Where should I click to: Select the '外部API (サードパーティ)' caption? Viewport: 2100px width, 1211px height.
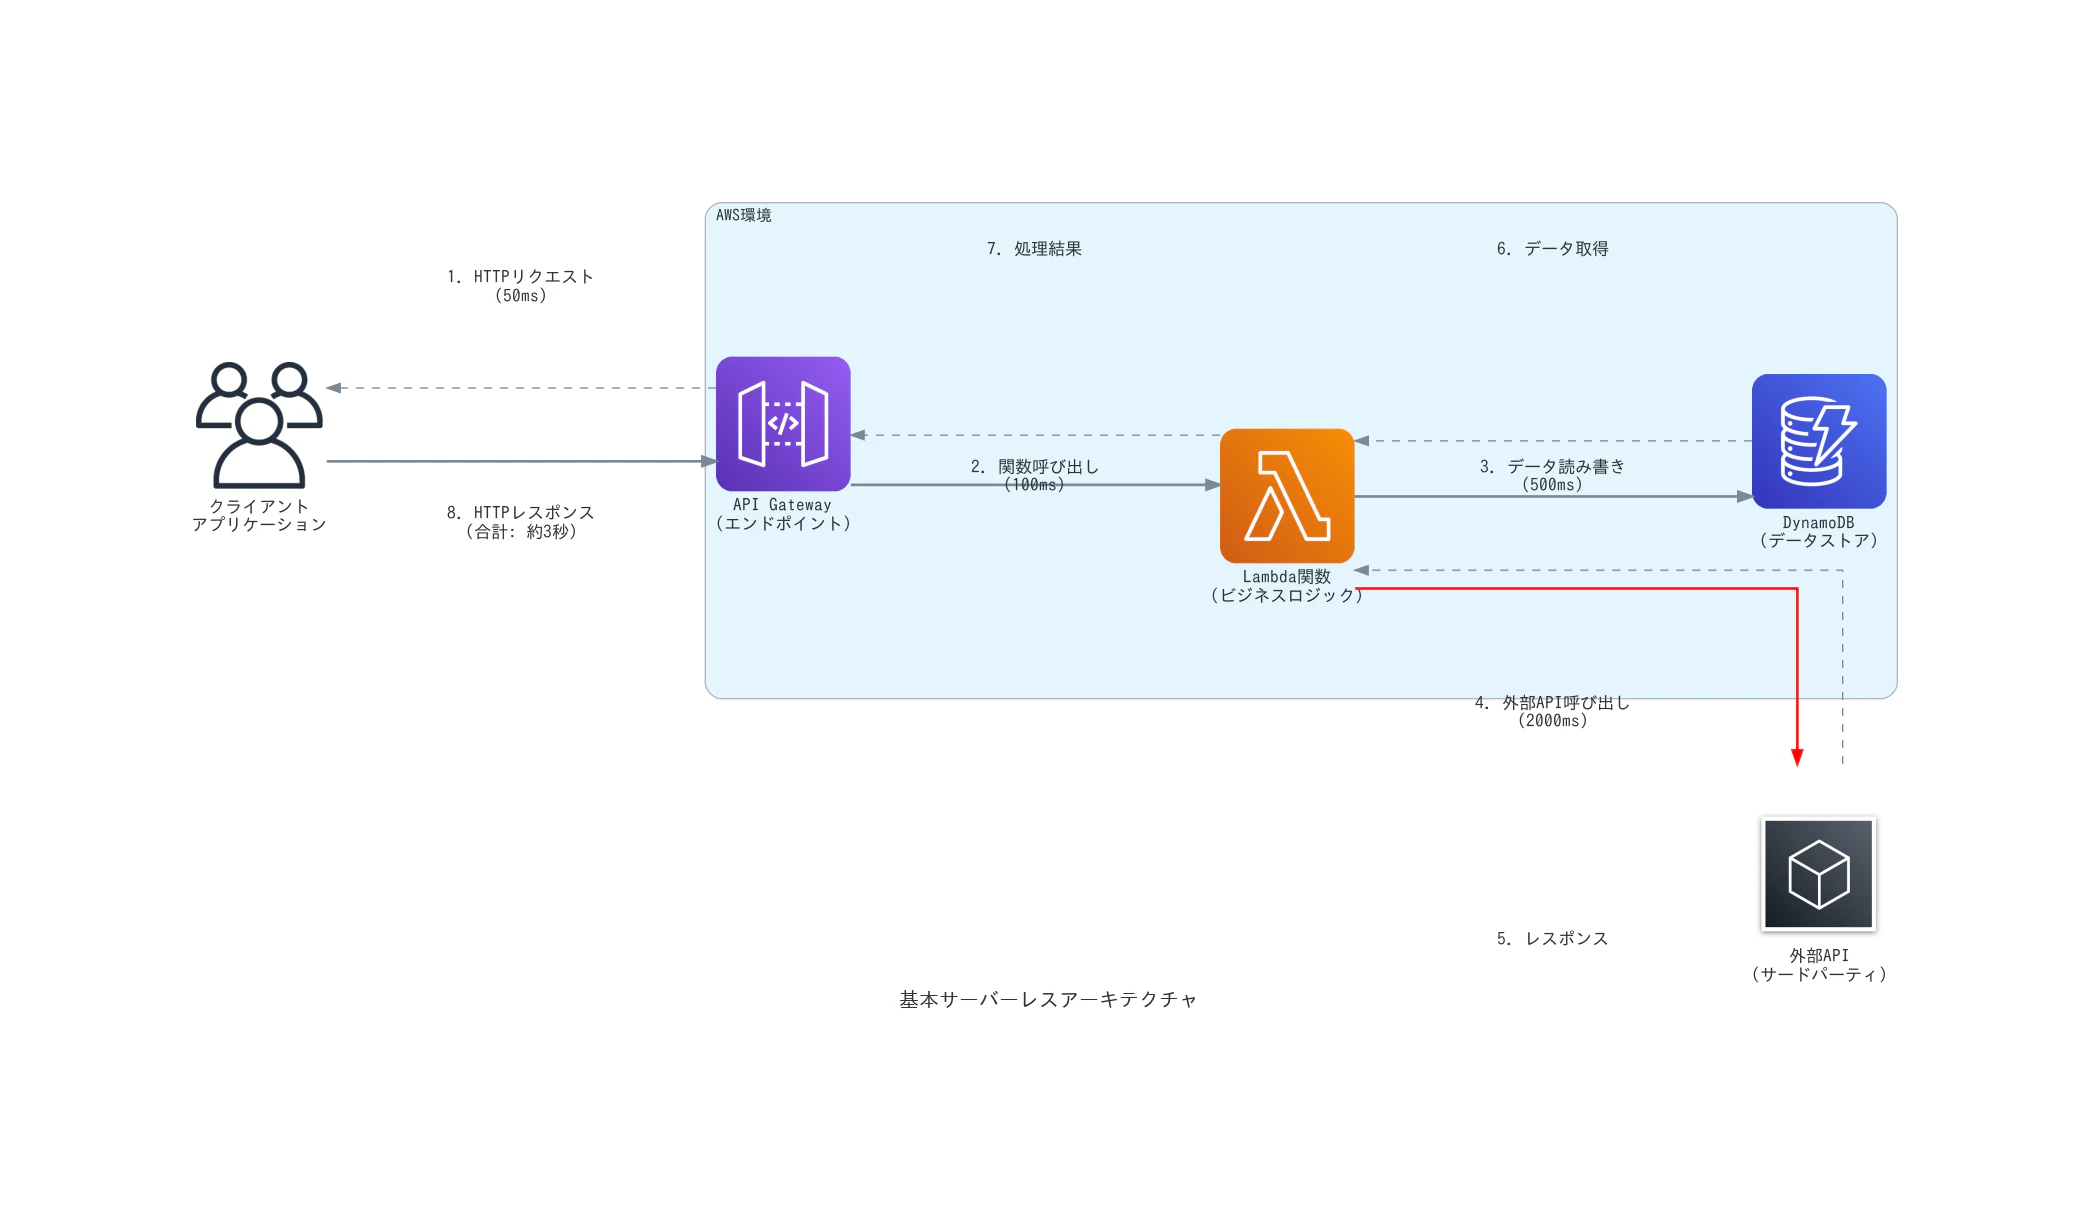(x=1819, y=965)
